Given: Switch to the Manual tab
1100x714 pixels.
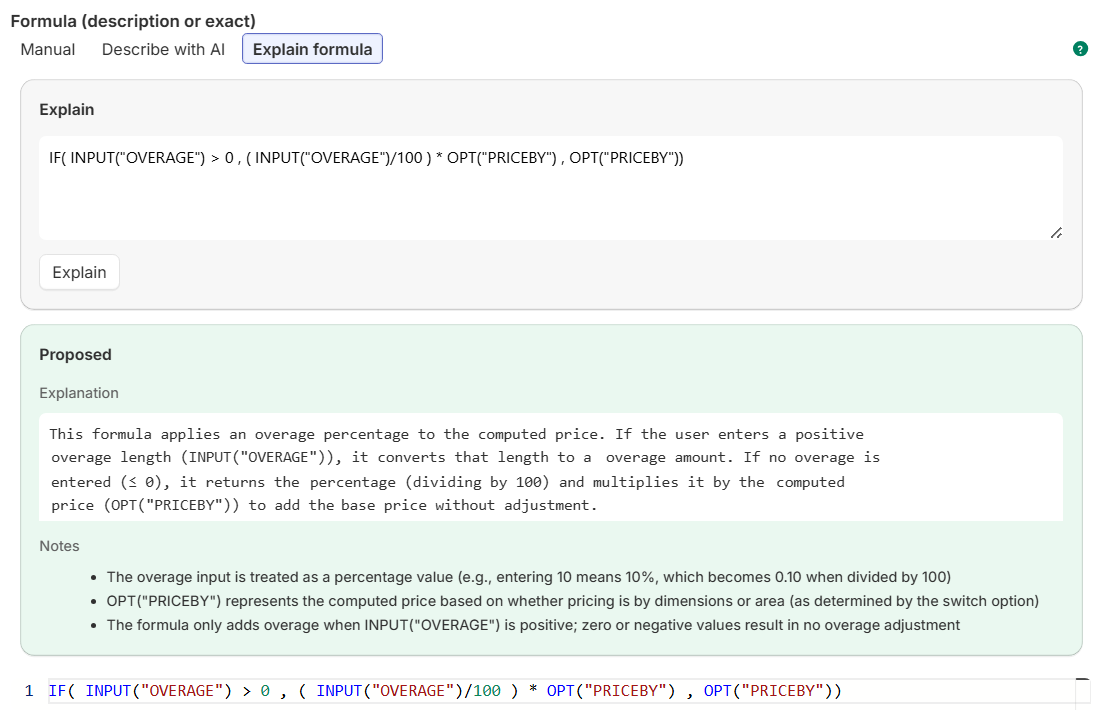Looking at the screenshot, I should [48, 49].
